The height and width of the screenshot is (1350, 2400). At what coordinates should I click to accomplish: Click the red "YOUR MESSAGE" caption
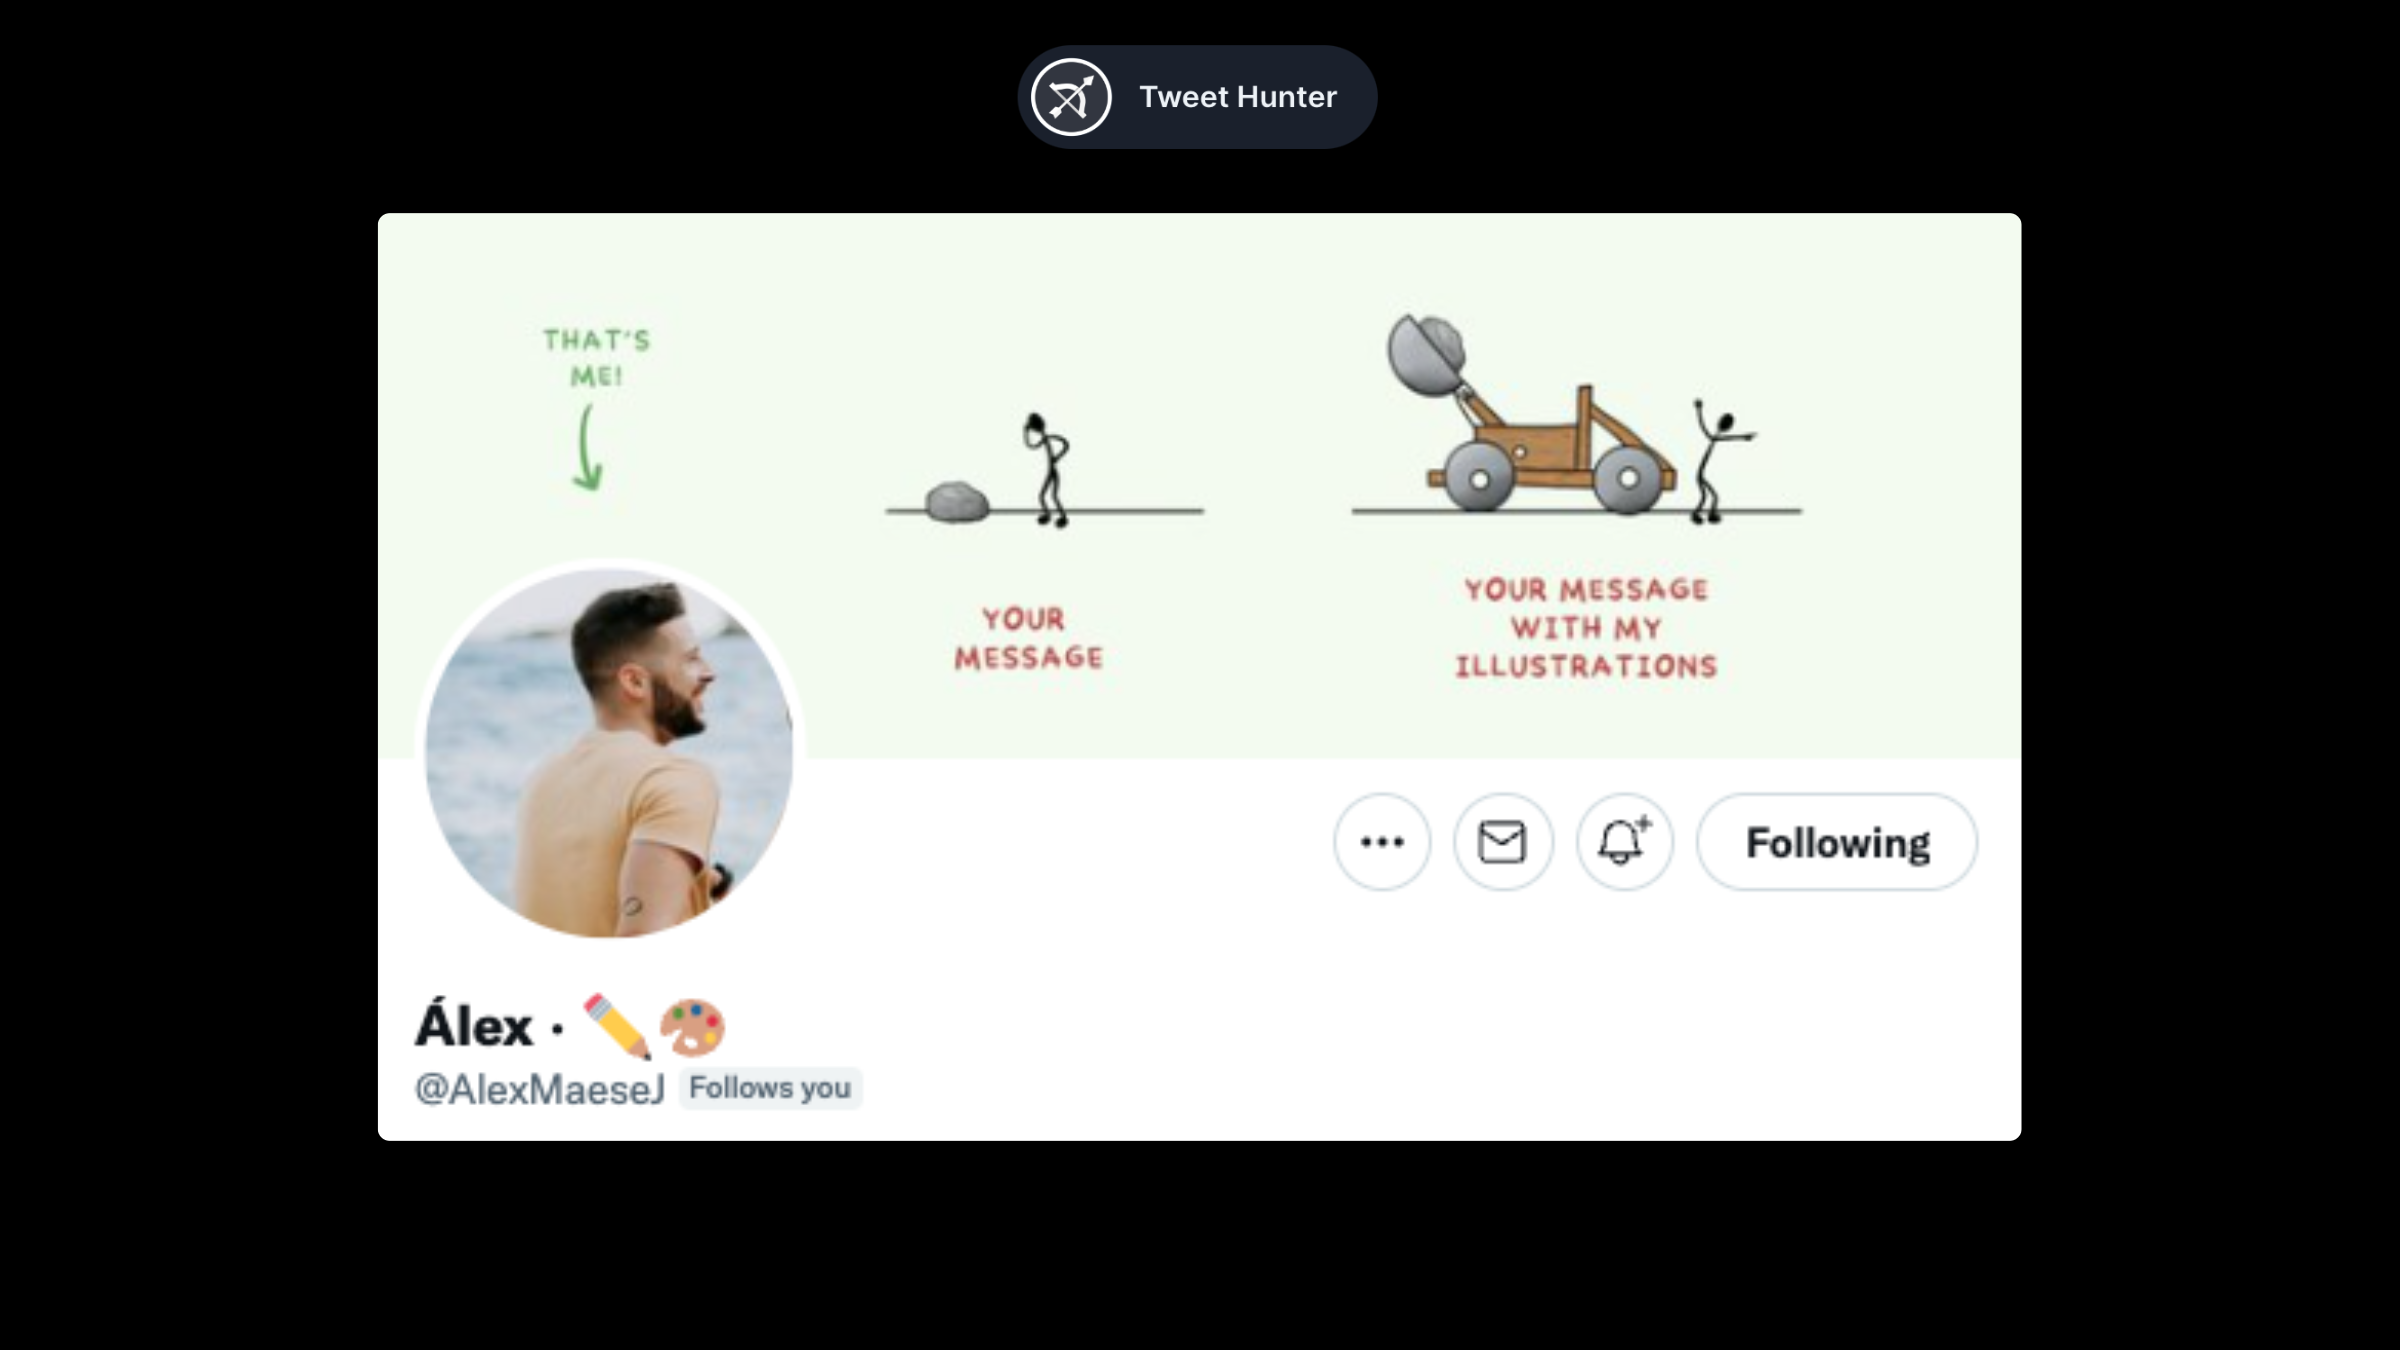[1028, 638]
